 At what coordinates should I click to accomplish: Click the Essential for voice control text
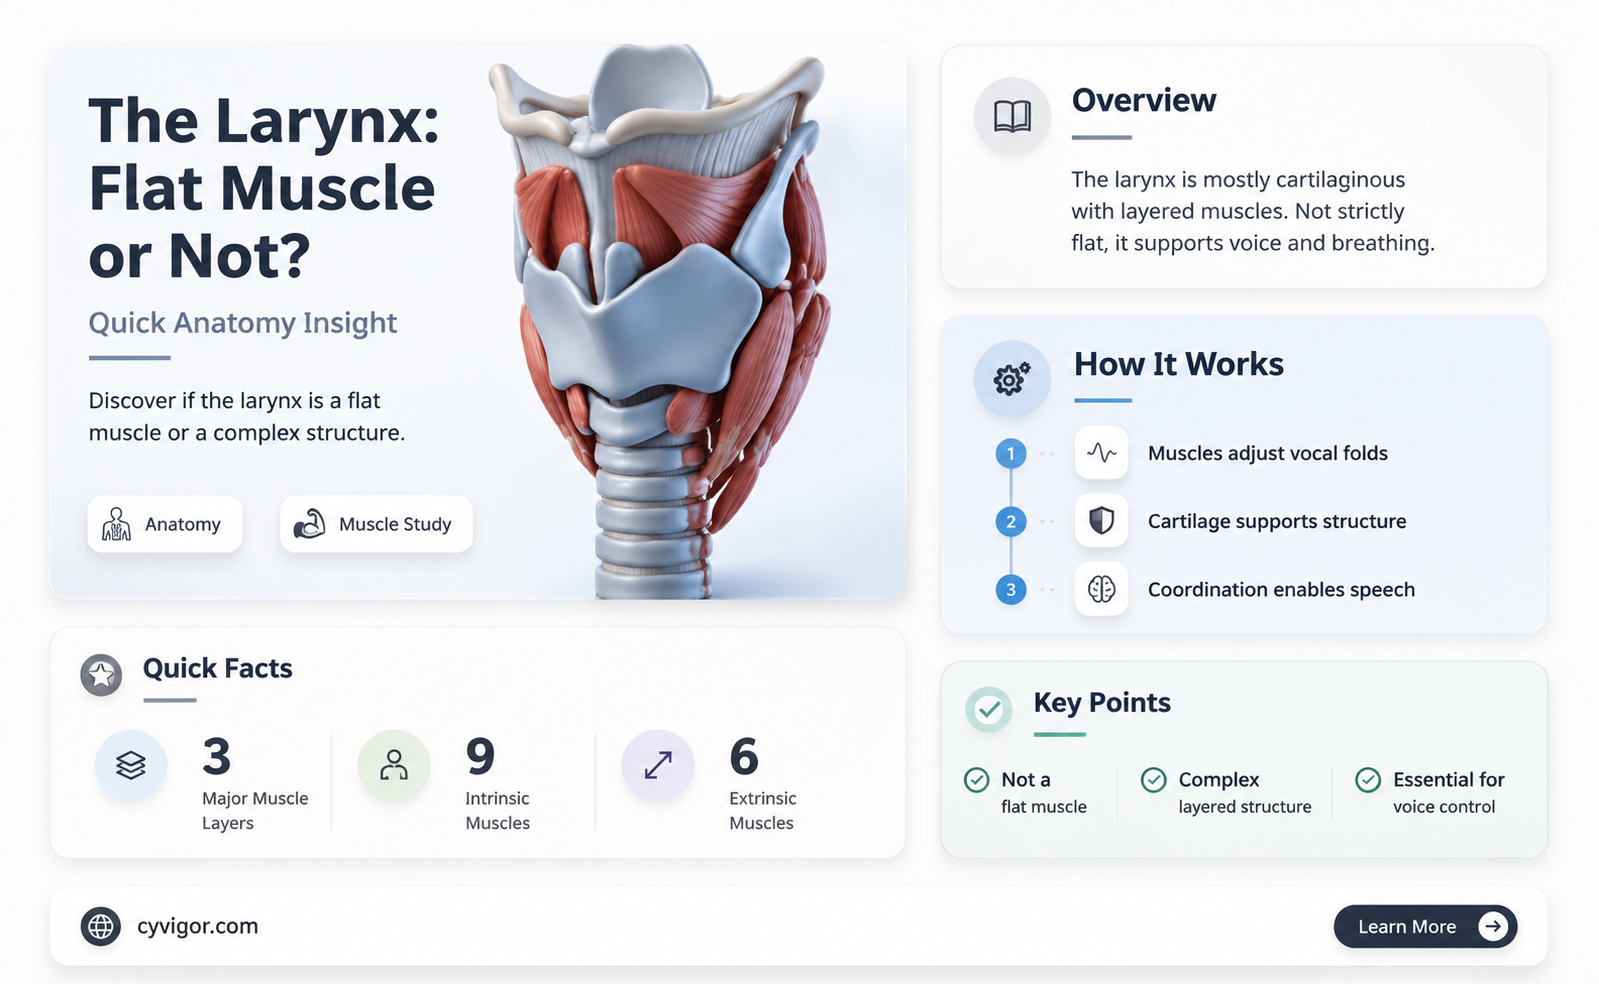coord(1449,793)
